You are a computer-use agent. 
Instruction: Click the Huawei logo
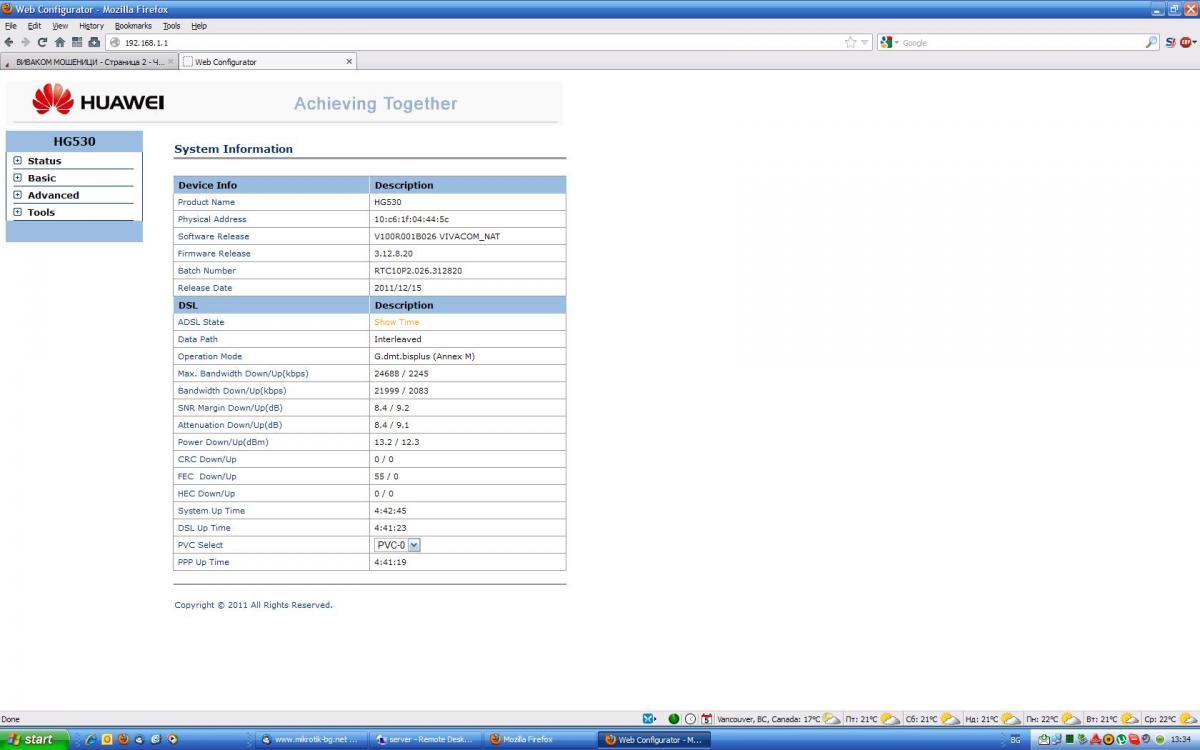[98, 100]
